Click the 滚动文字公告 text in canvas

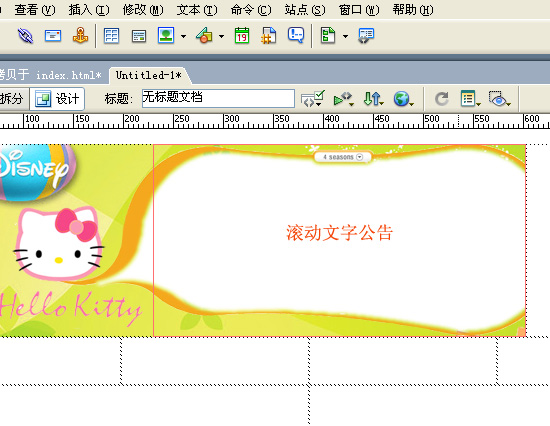(340, 233)
